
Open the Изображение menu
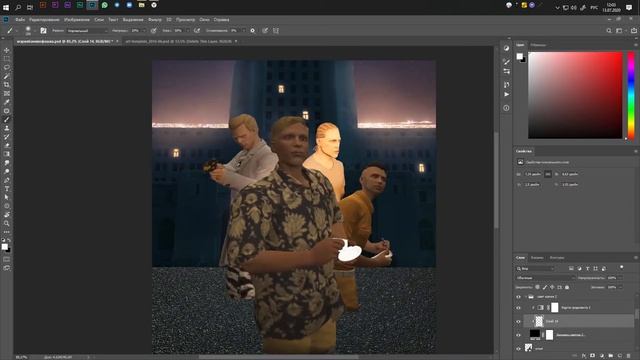click(x=77, y=20)
